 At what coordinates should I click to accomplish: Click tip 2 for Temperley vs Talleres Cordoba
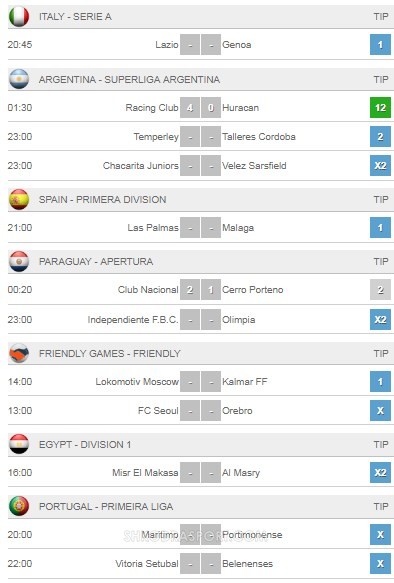[x=380, y=136]
